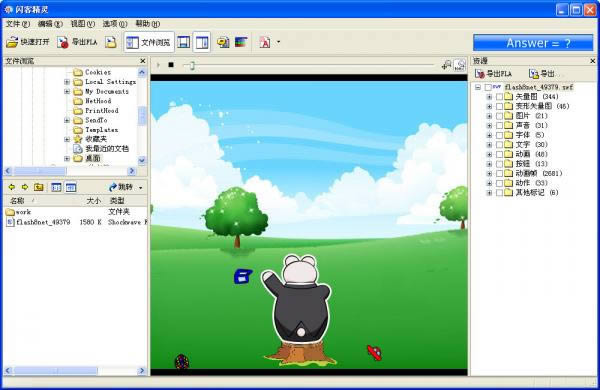Click the color gradient monitor icon
The height and width of the screenshot is (390, 600).
pos(241,42)
